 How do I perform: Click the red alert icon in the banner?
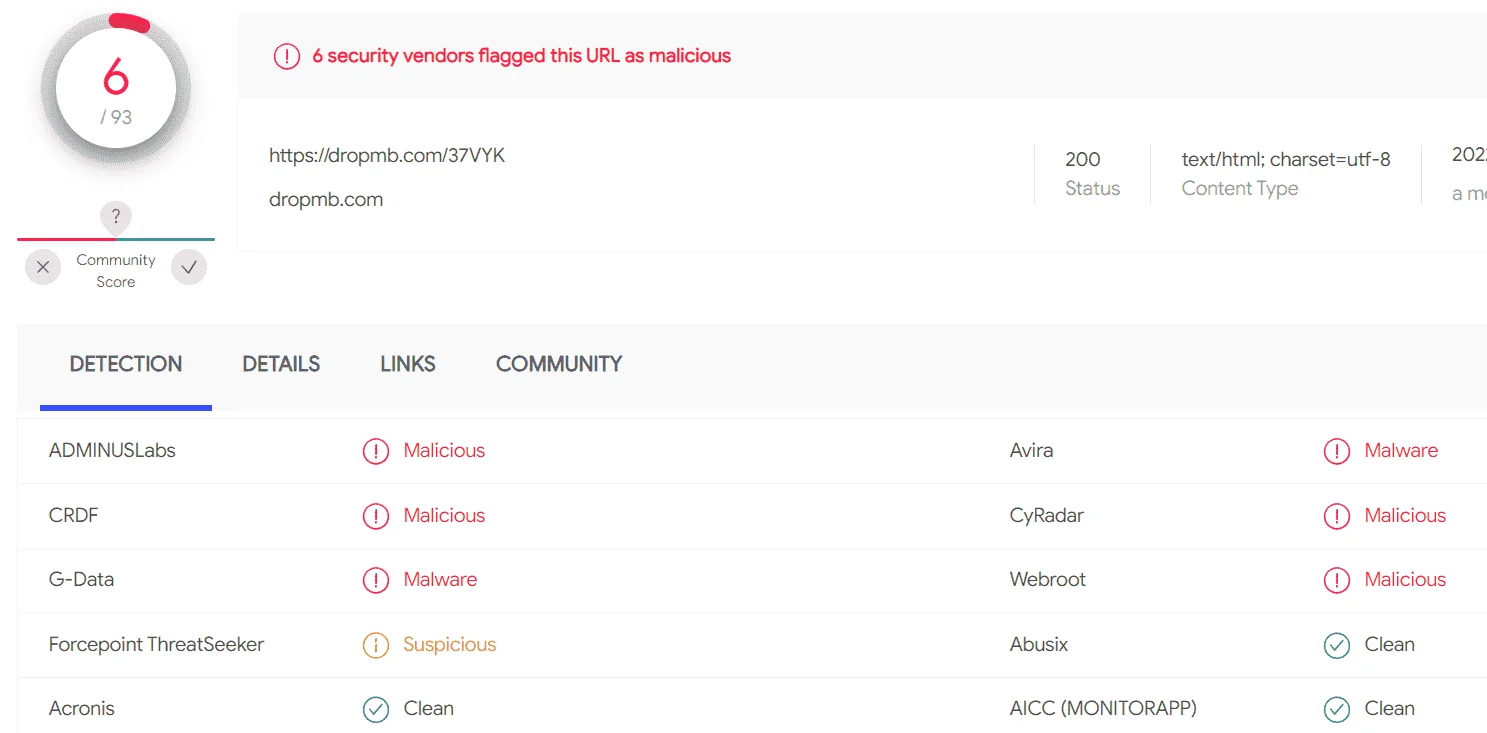click(287, 57)
